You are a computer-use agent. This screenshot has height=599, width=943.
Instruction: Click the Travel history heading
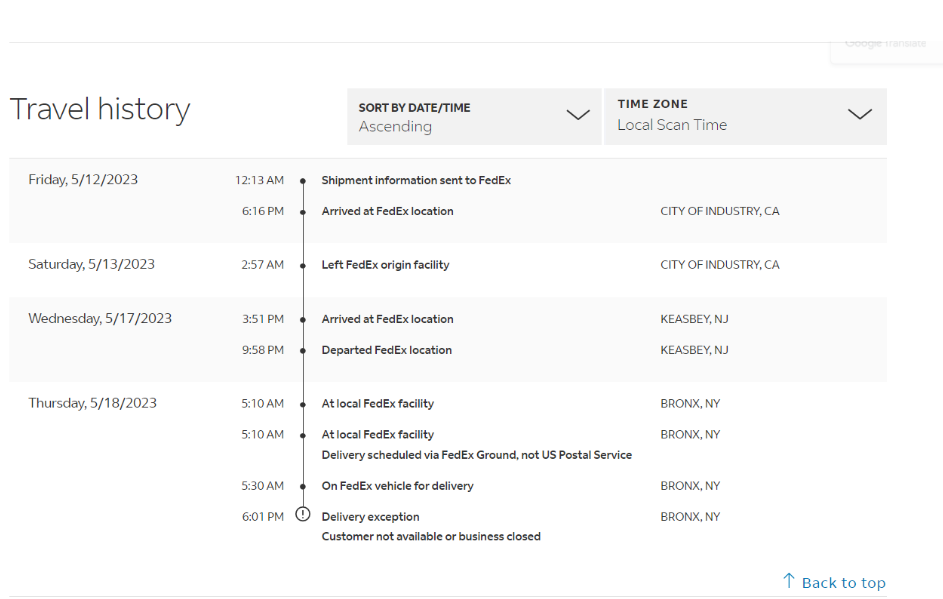click(x=100, y=109)
